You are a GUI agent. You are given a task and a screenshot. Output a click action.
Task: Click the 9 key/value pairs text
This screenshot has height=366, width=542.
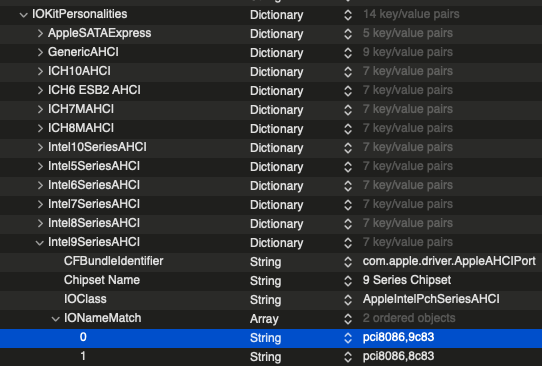pyautogui.click(x=408, y=52)
